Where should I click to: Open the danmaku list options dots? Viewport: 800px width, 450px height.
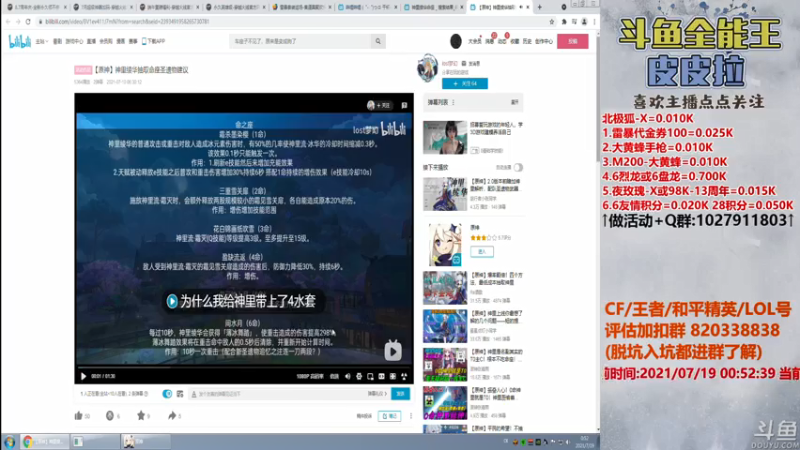[453, 103]
